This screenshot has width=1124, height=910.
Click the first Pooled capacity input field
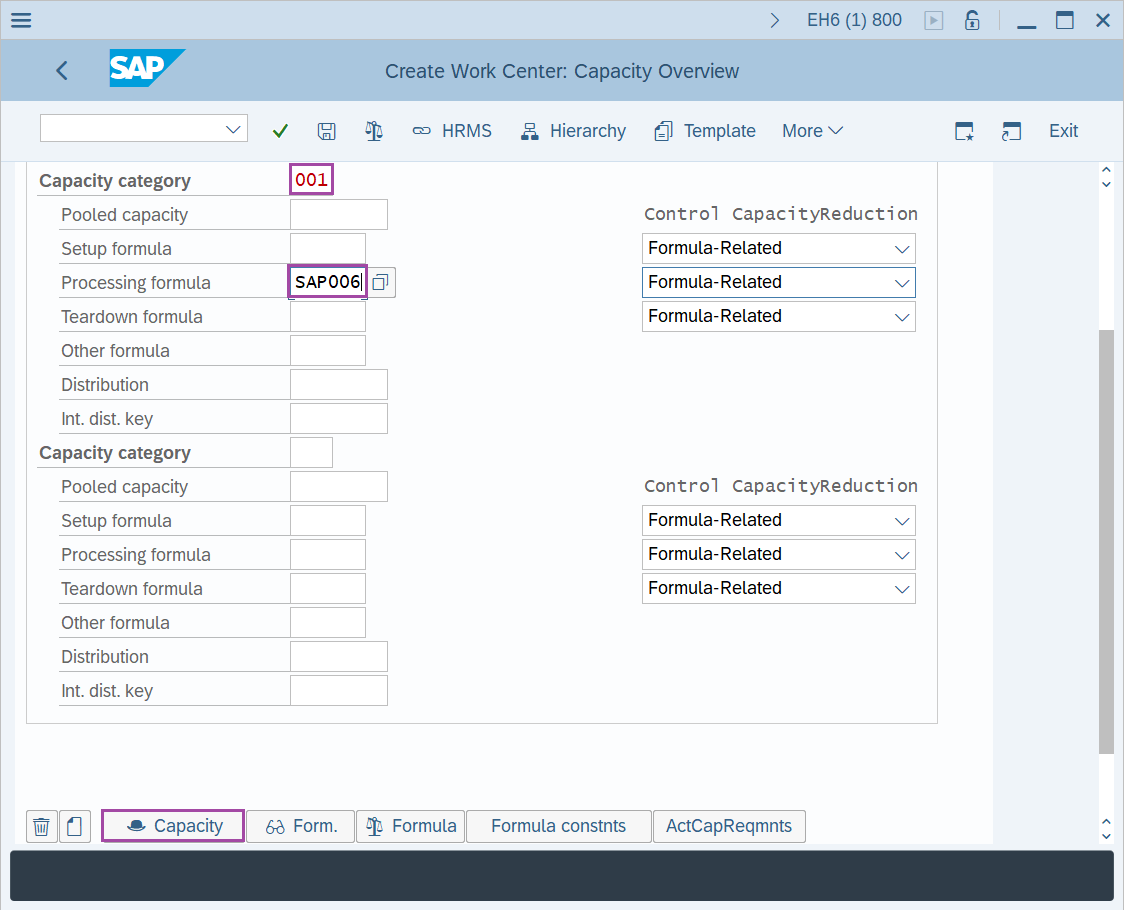click(x=338, y=215)
